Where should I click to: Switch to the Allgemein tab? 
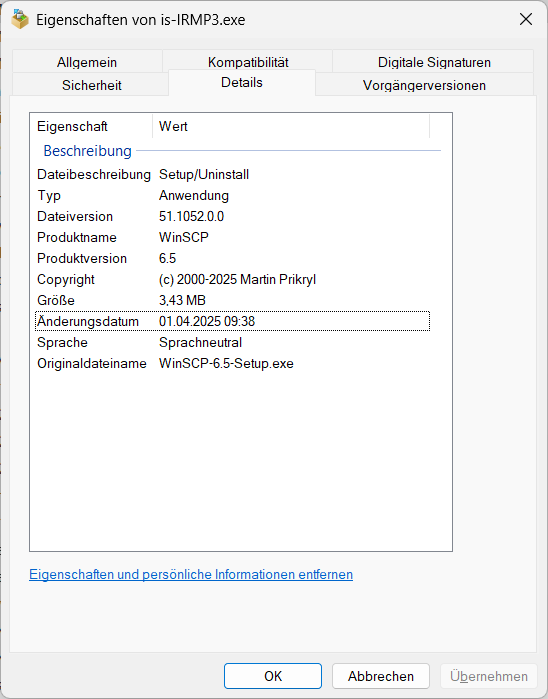(87, 62)
